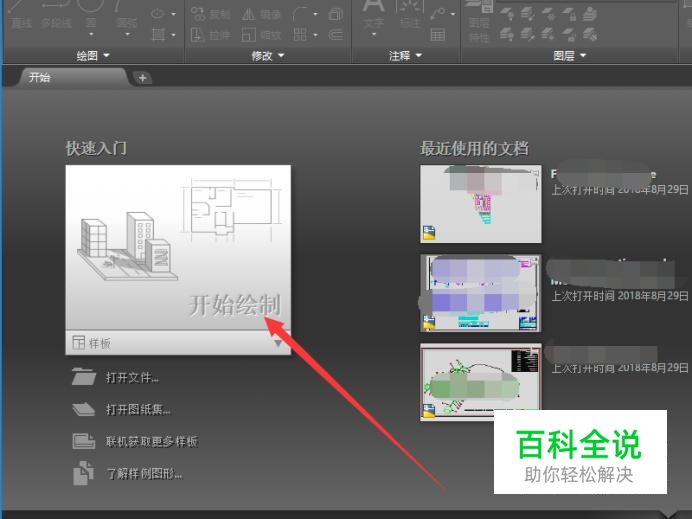This screenshot has width=692, height=519.
Task: Select the Circle (圆) tool
Action: point(91,13)
